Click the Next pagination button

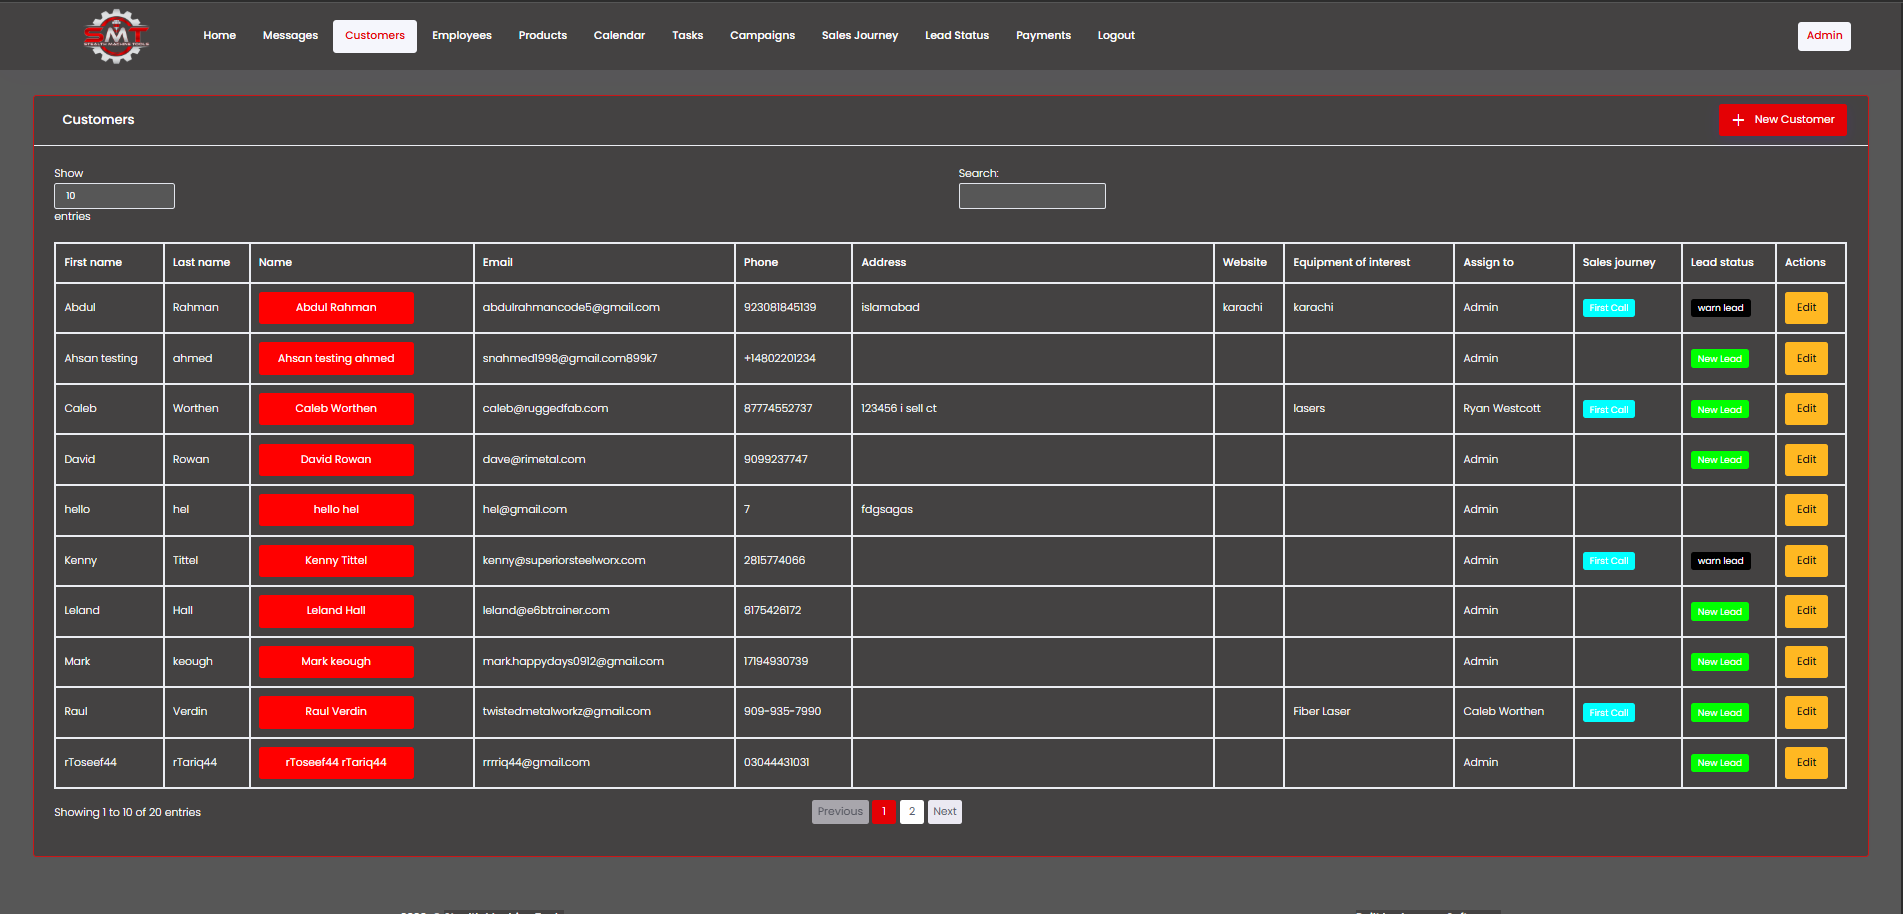(945, 812)
